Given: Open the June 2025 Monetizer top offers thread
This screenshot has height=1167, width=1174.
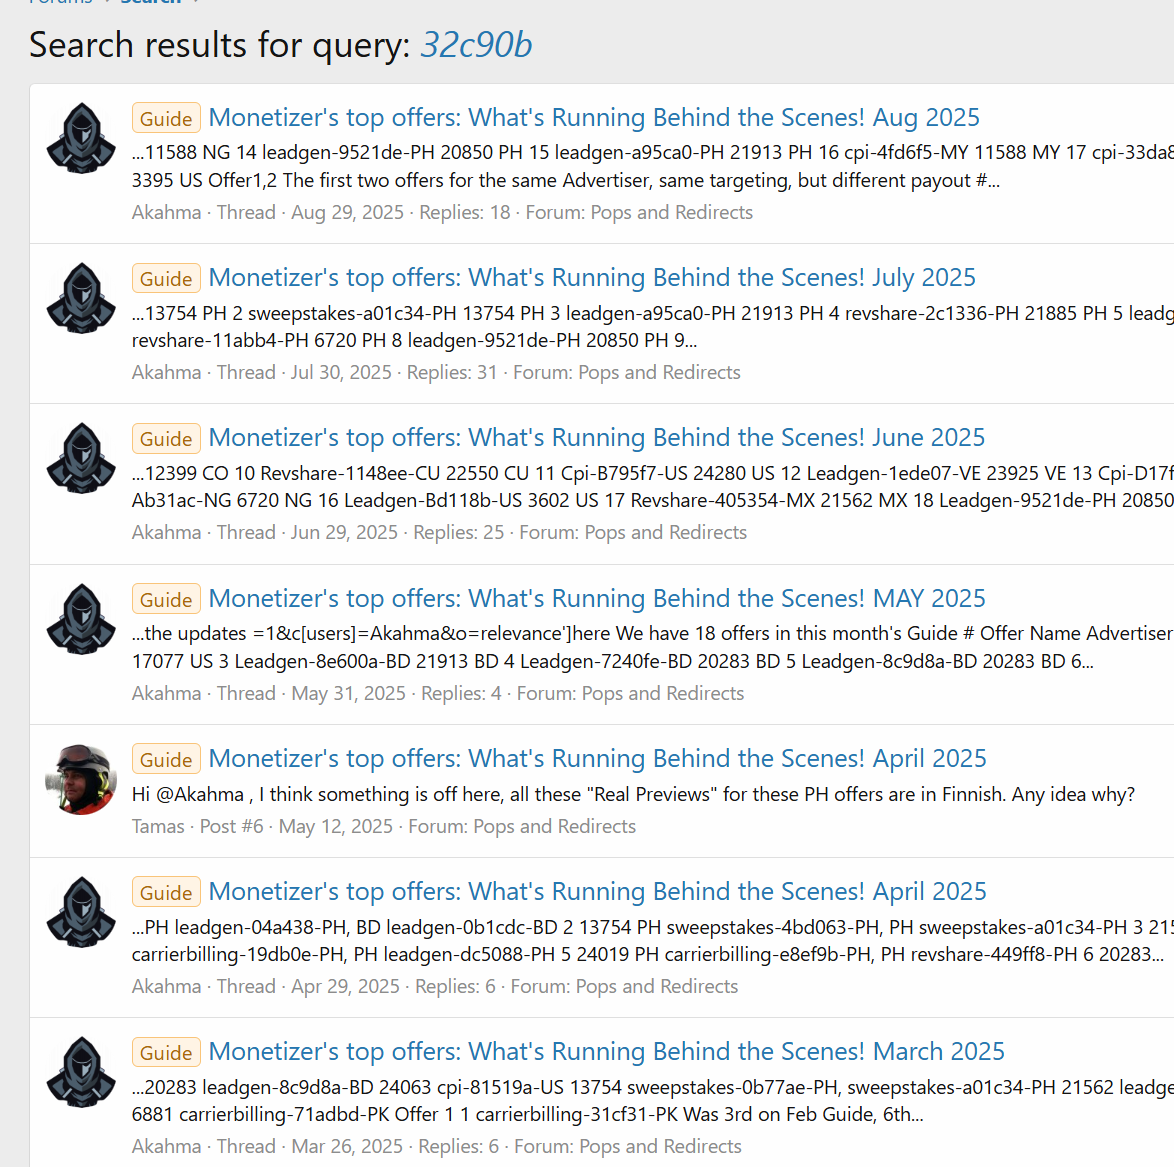Looking at the screenshot, I should (x=597, y=438).
